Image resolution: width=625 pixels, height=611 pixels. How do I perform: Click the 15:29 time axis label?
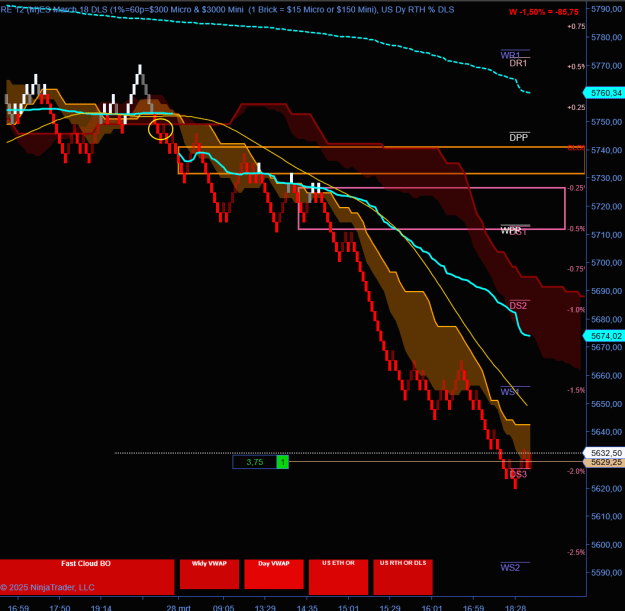pos(390,607)
